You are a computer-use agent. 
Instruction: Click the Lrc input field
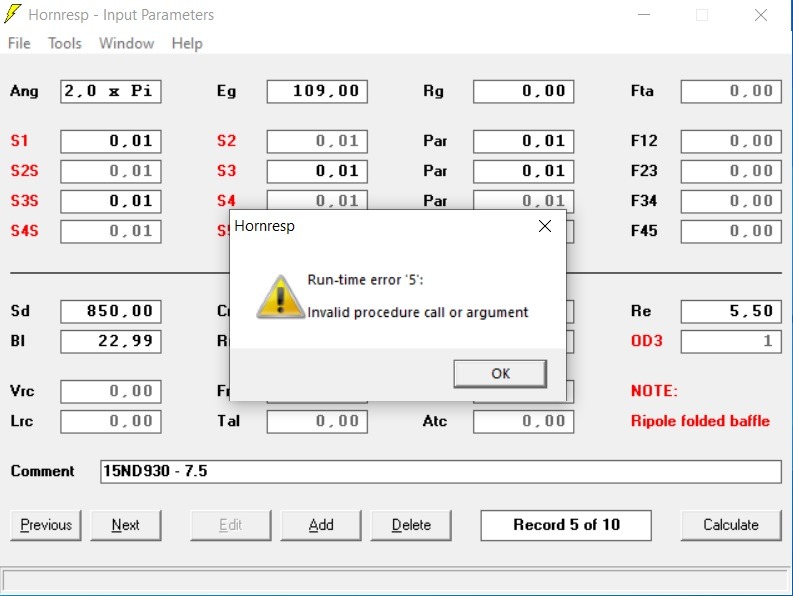click(111, 421)
